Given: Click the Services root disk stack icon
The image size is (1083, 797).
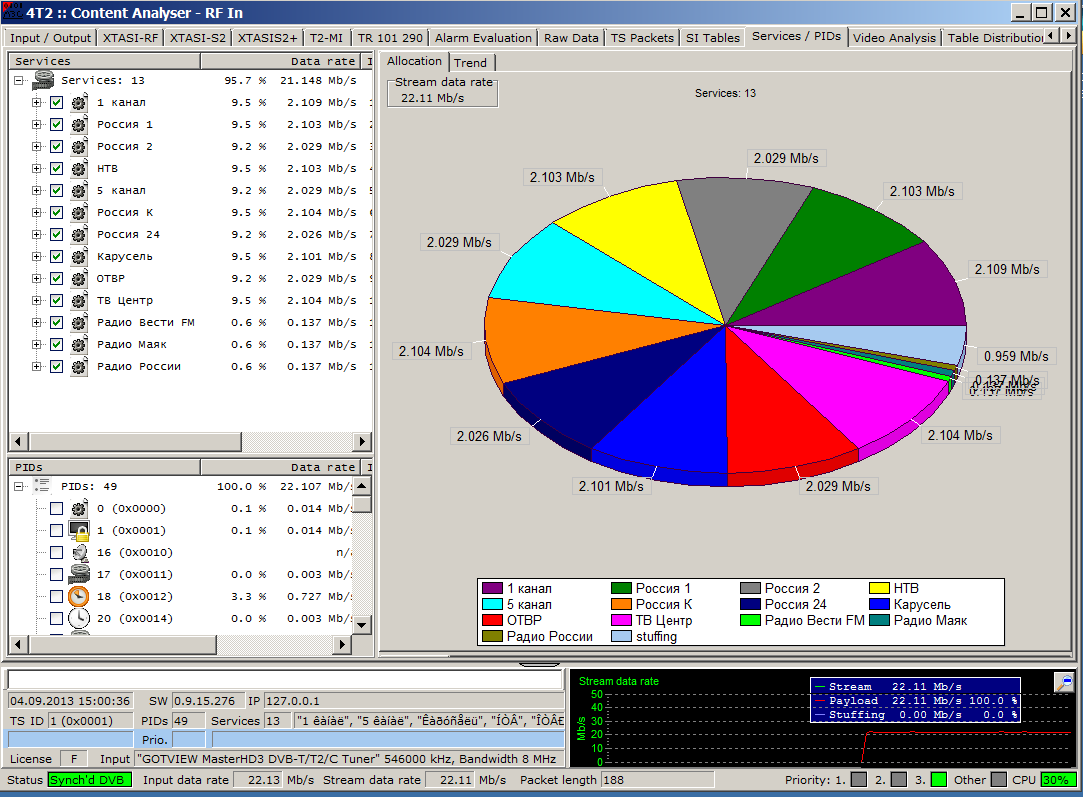Looking at the screenshot, I should point(43,81).
